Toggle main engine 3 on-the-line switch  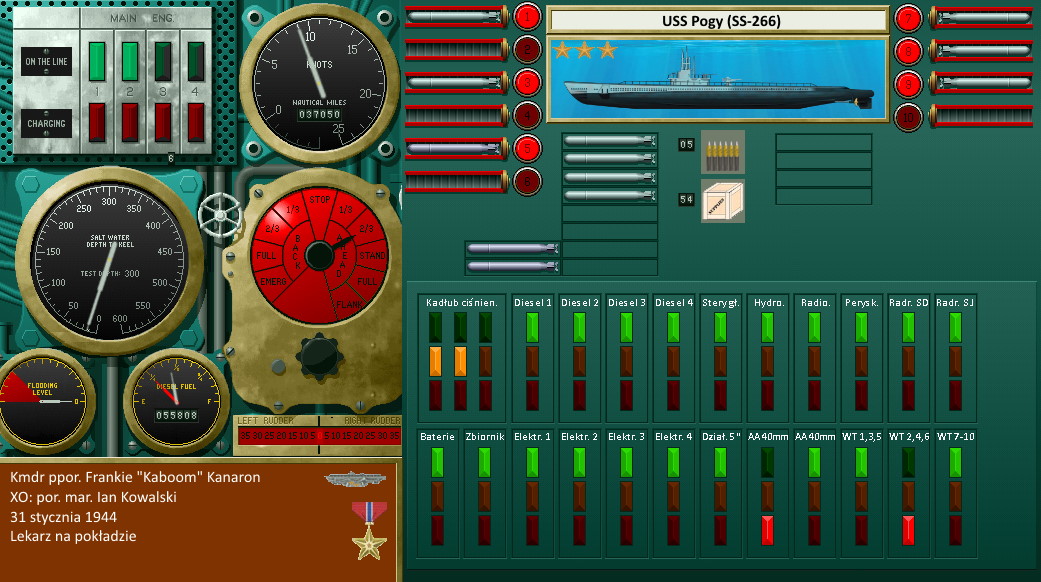click(163, 61)
